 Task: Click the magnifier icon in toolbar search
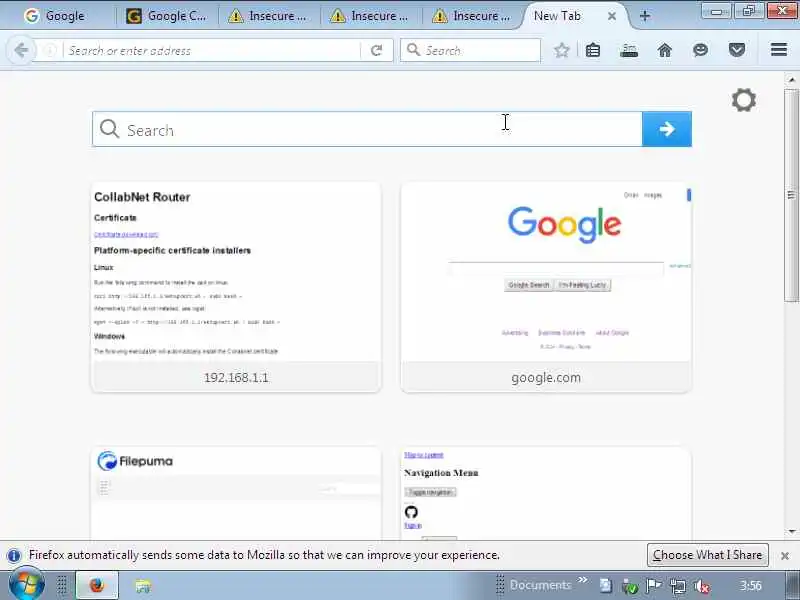click(413, 49)
